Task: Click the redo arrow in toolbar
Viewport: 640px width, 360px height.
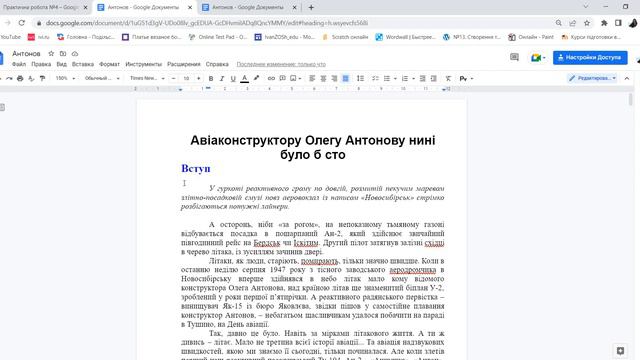Action: [x=9, y=78]
